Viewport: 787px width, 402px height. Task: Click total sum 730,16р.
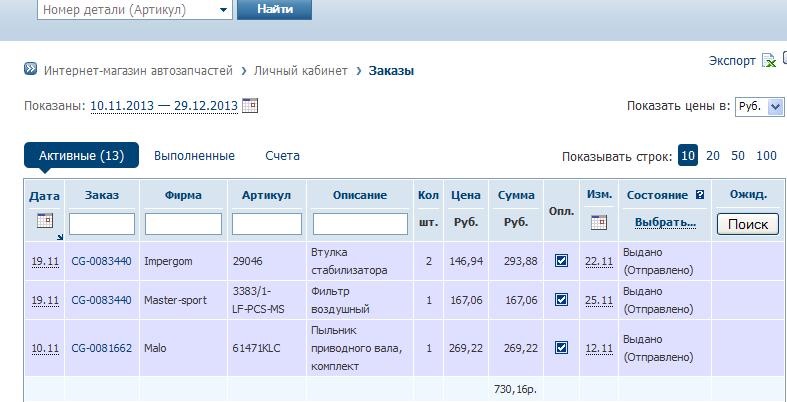coord(515,389)
